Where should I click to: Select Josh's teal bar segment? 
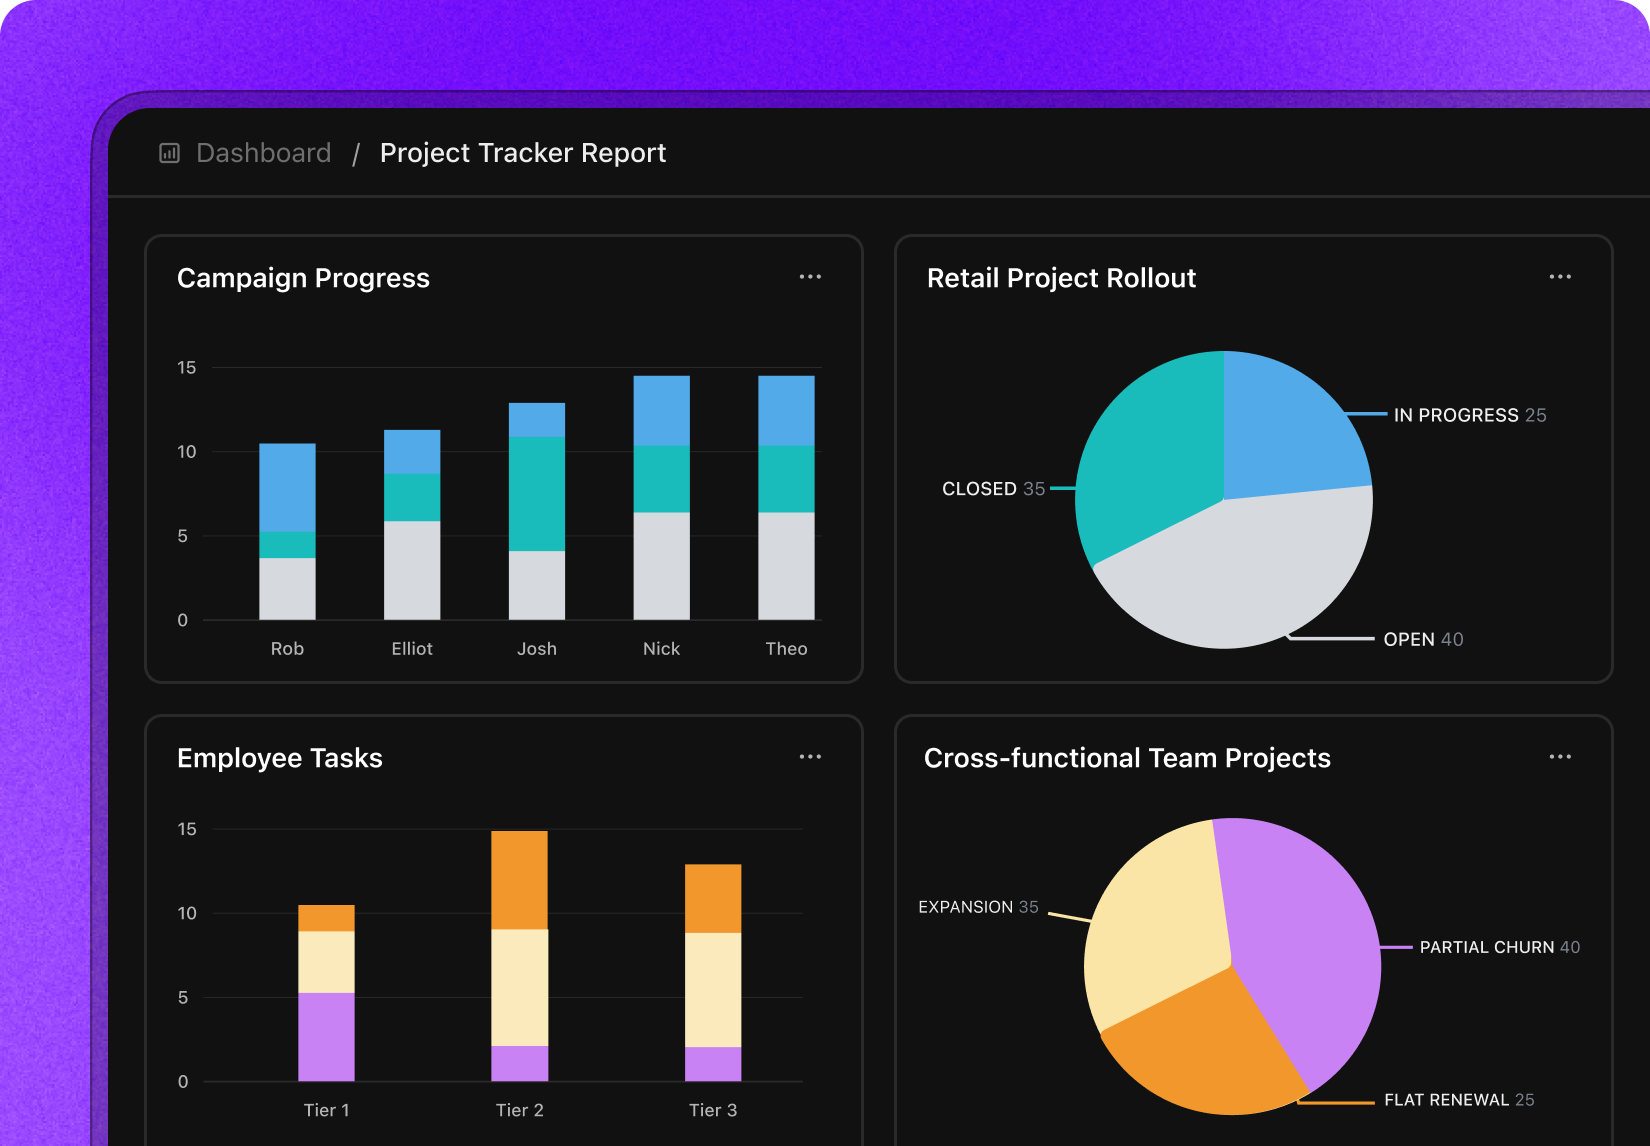point(537,494)
